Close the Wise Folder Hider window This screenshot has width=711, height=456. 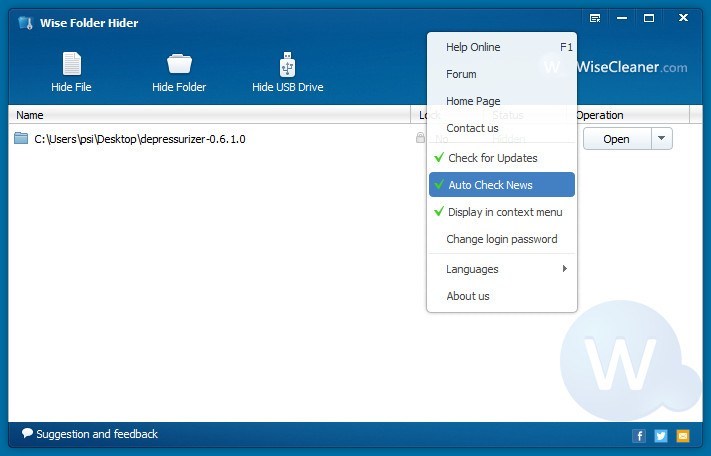683,18
